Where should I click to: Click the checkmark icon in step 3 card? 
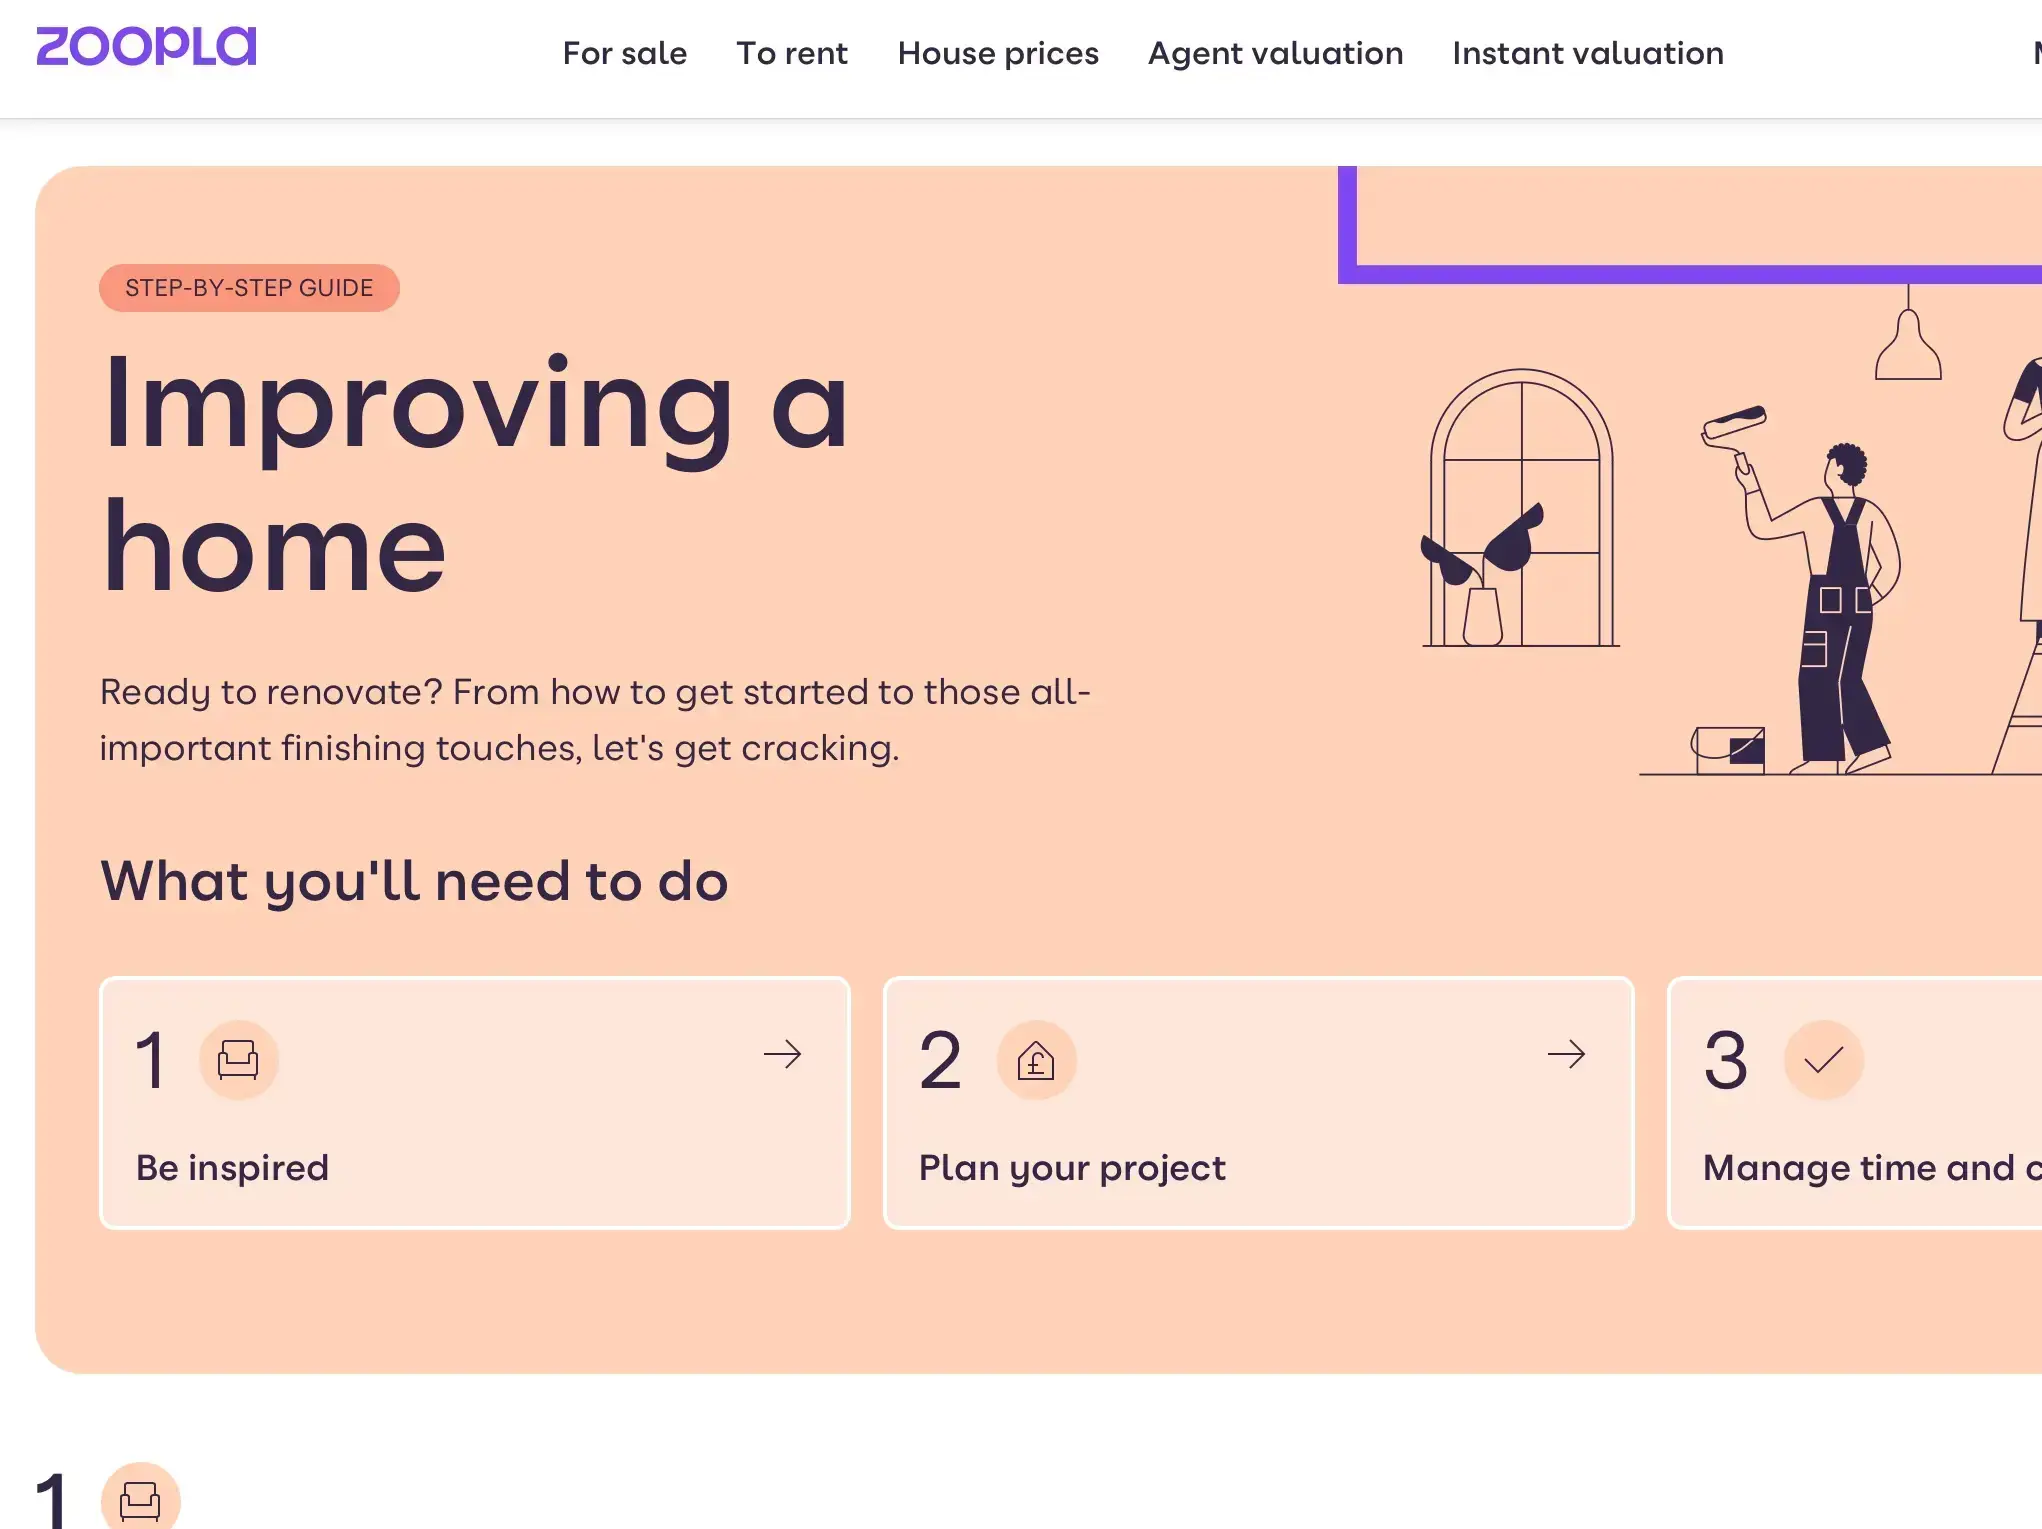coord(1823,1059)
